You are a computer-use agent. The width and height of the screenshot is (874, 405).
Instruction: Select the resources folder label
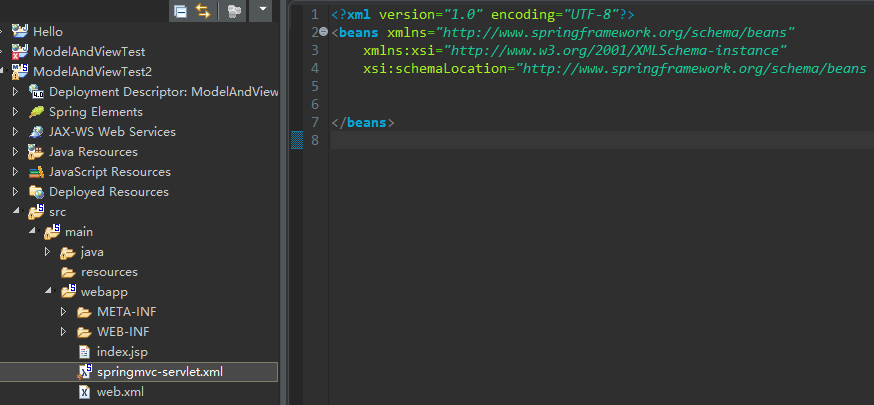[109, 272]
